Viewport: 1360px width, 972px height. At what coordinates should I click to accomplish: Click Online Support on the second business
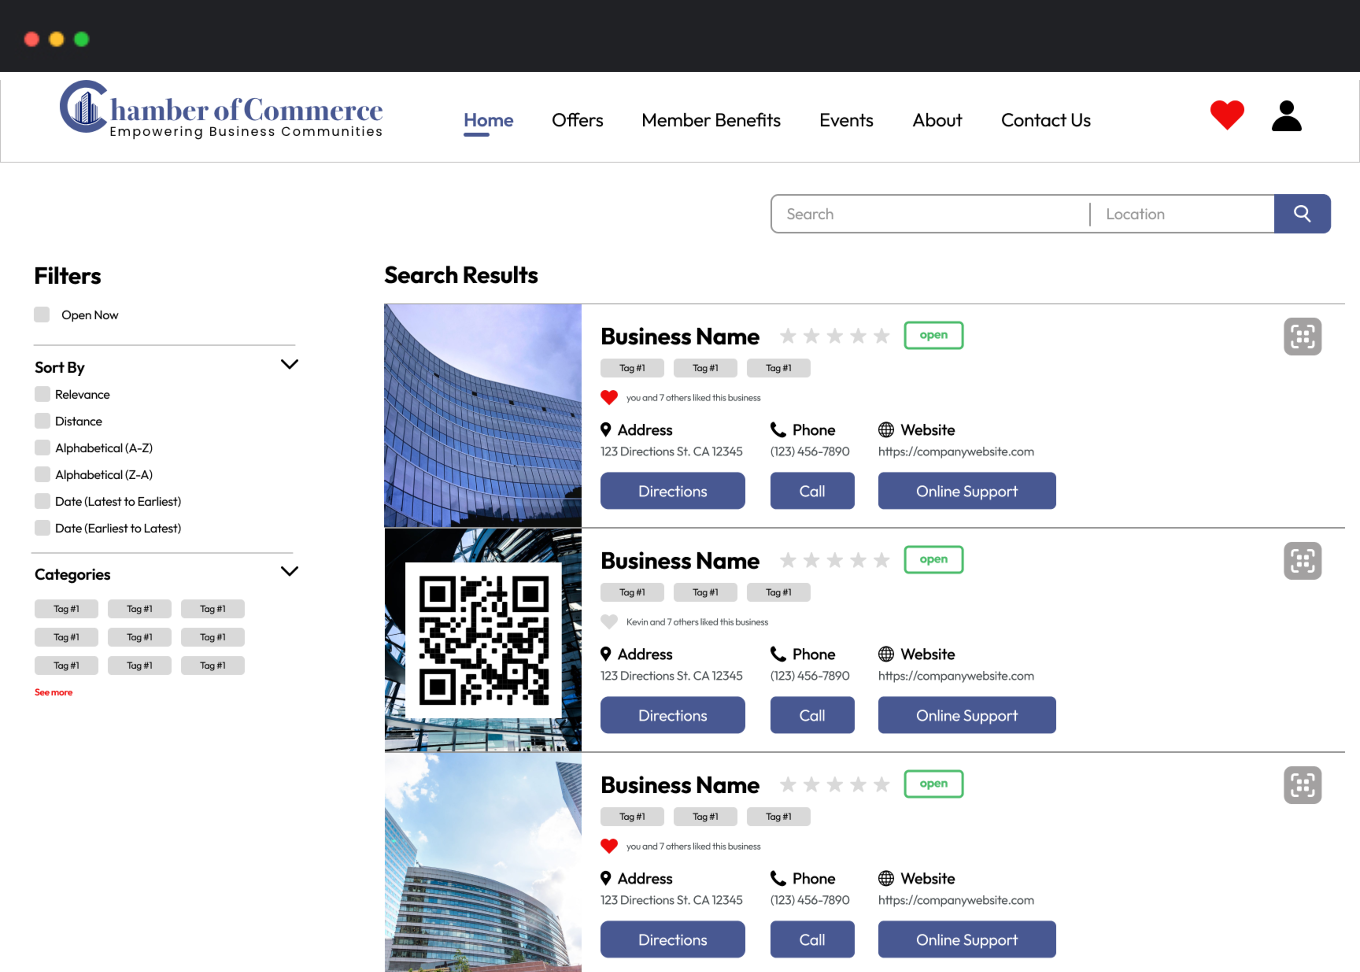pos(966,716)
